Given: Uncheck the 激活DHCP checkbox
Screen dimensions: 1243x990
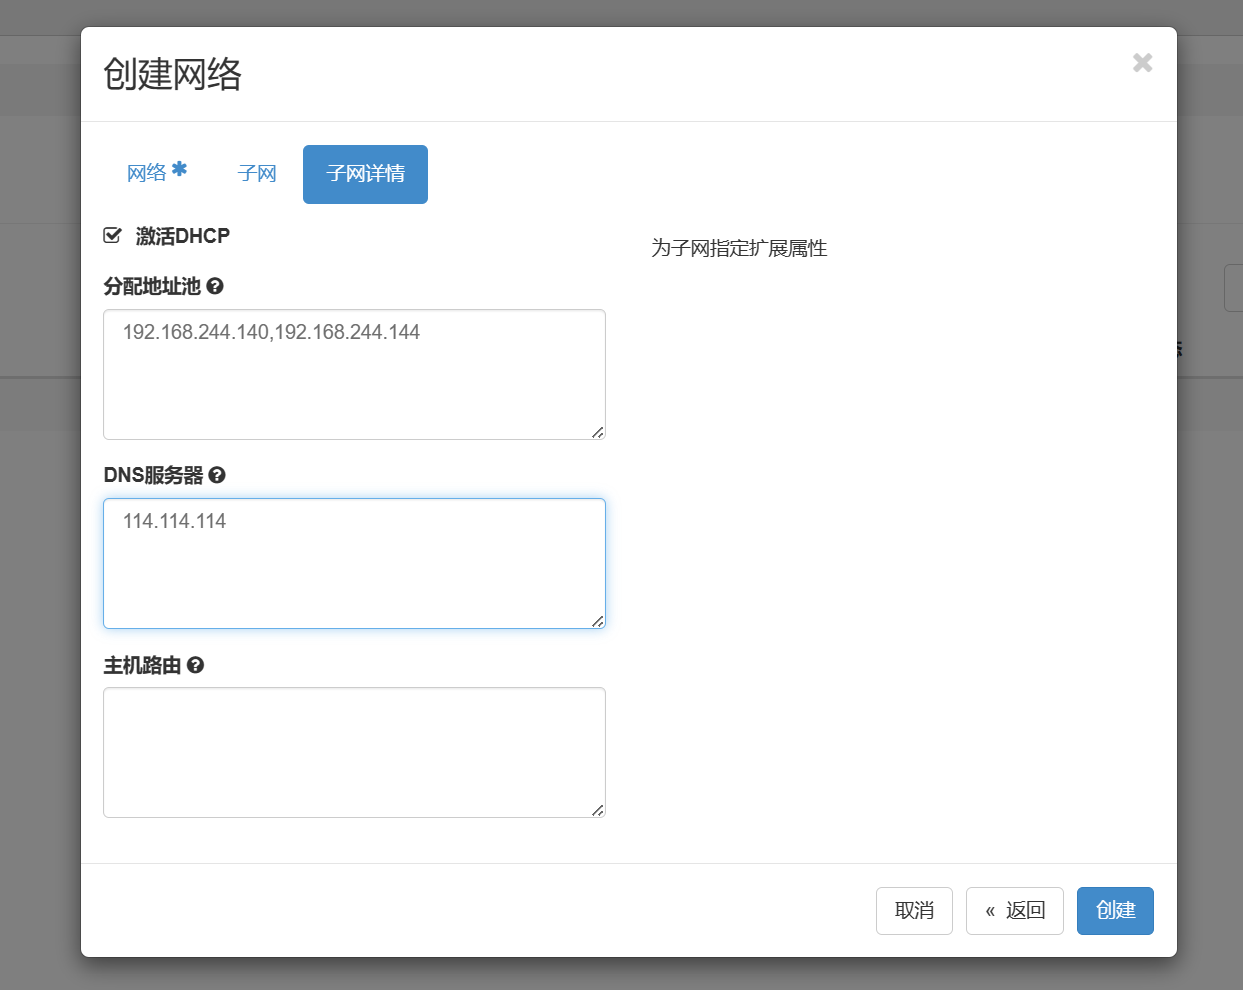Looking at the screenshot, I should [x=113, y=236].
